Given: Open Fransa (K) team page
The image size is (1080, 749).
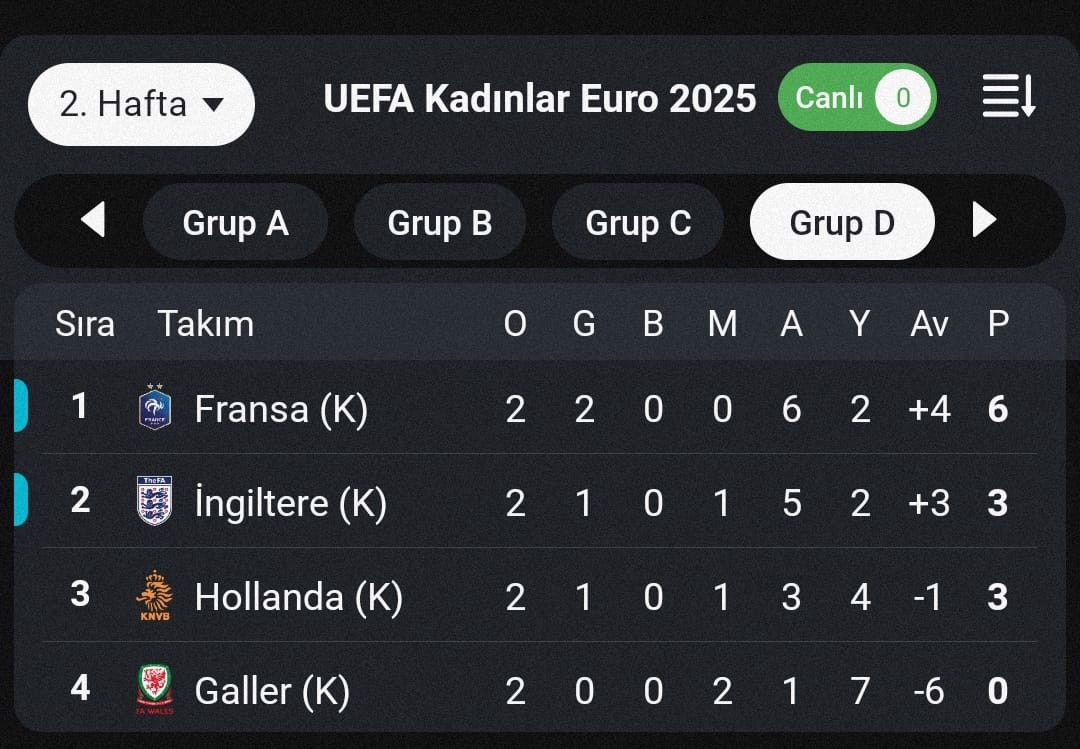Looking at the screenshot, I should tap(281, 409).
